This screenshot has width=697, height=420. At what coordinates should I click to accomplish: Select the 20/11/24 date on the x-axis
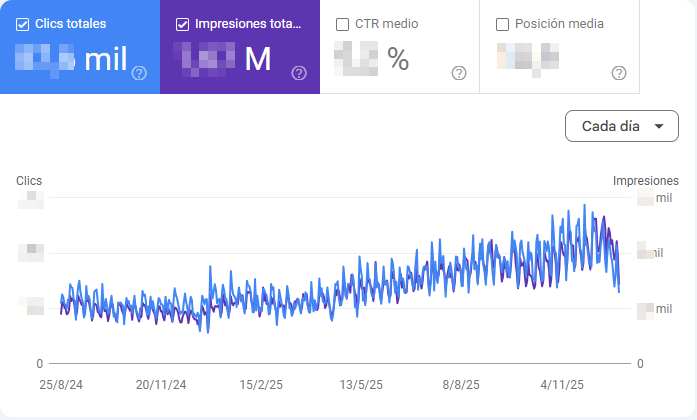(x=160, y=385)
